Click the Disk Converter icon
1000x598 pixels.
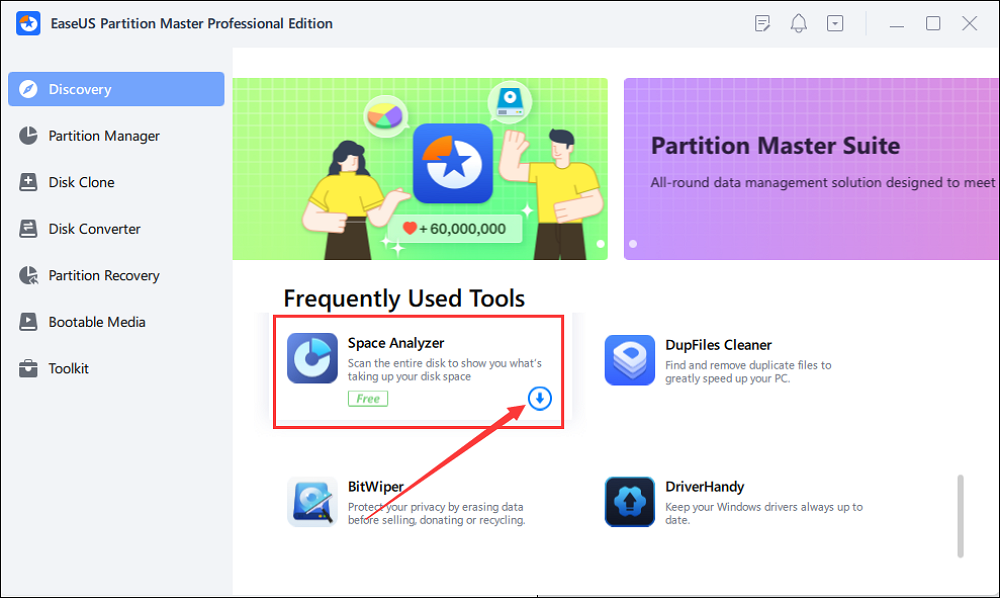[x=28, y=229]
